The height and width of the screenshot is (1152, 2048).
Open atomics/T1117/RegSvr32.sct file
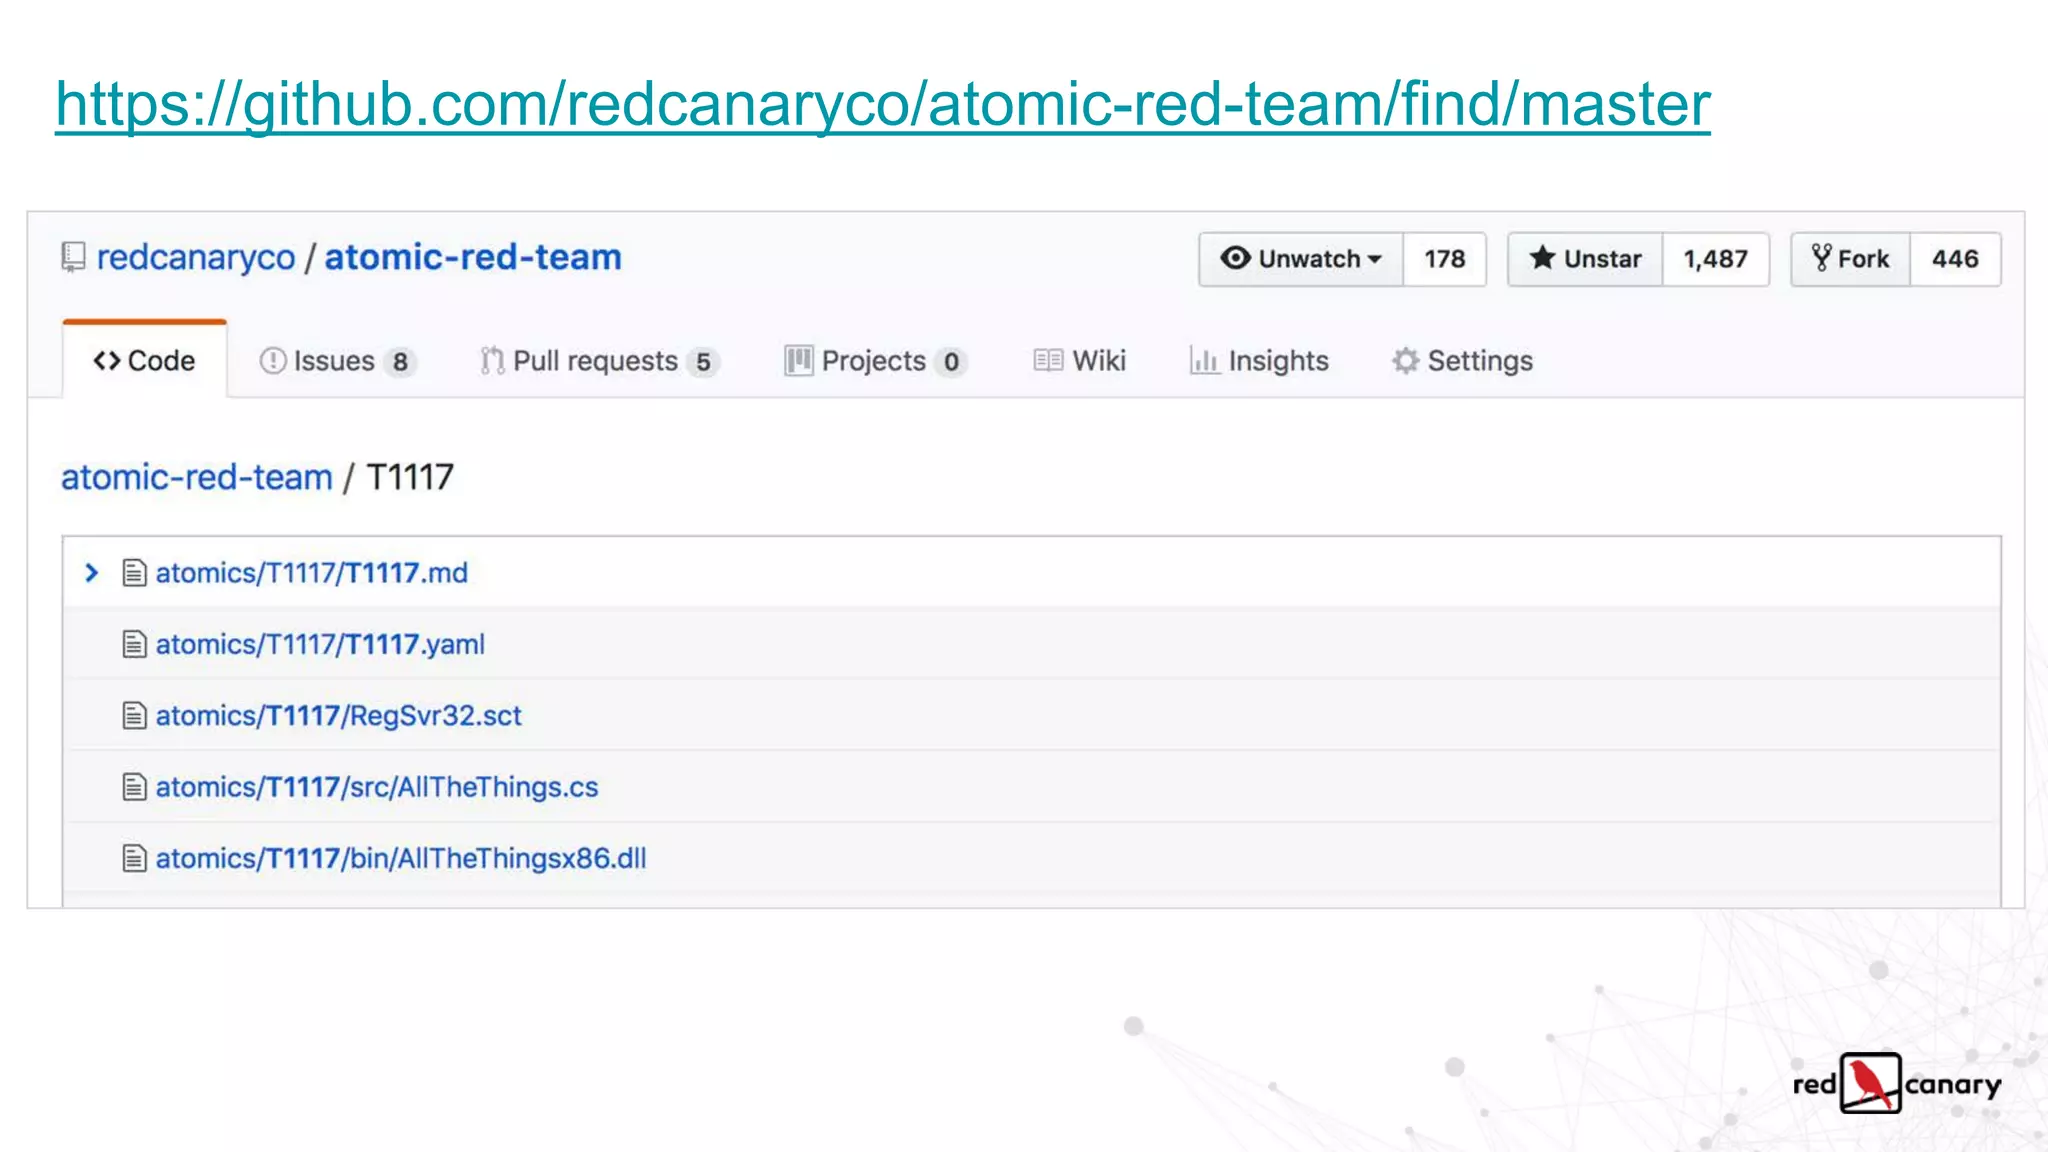click(338, 716)
